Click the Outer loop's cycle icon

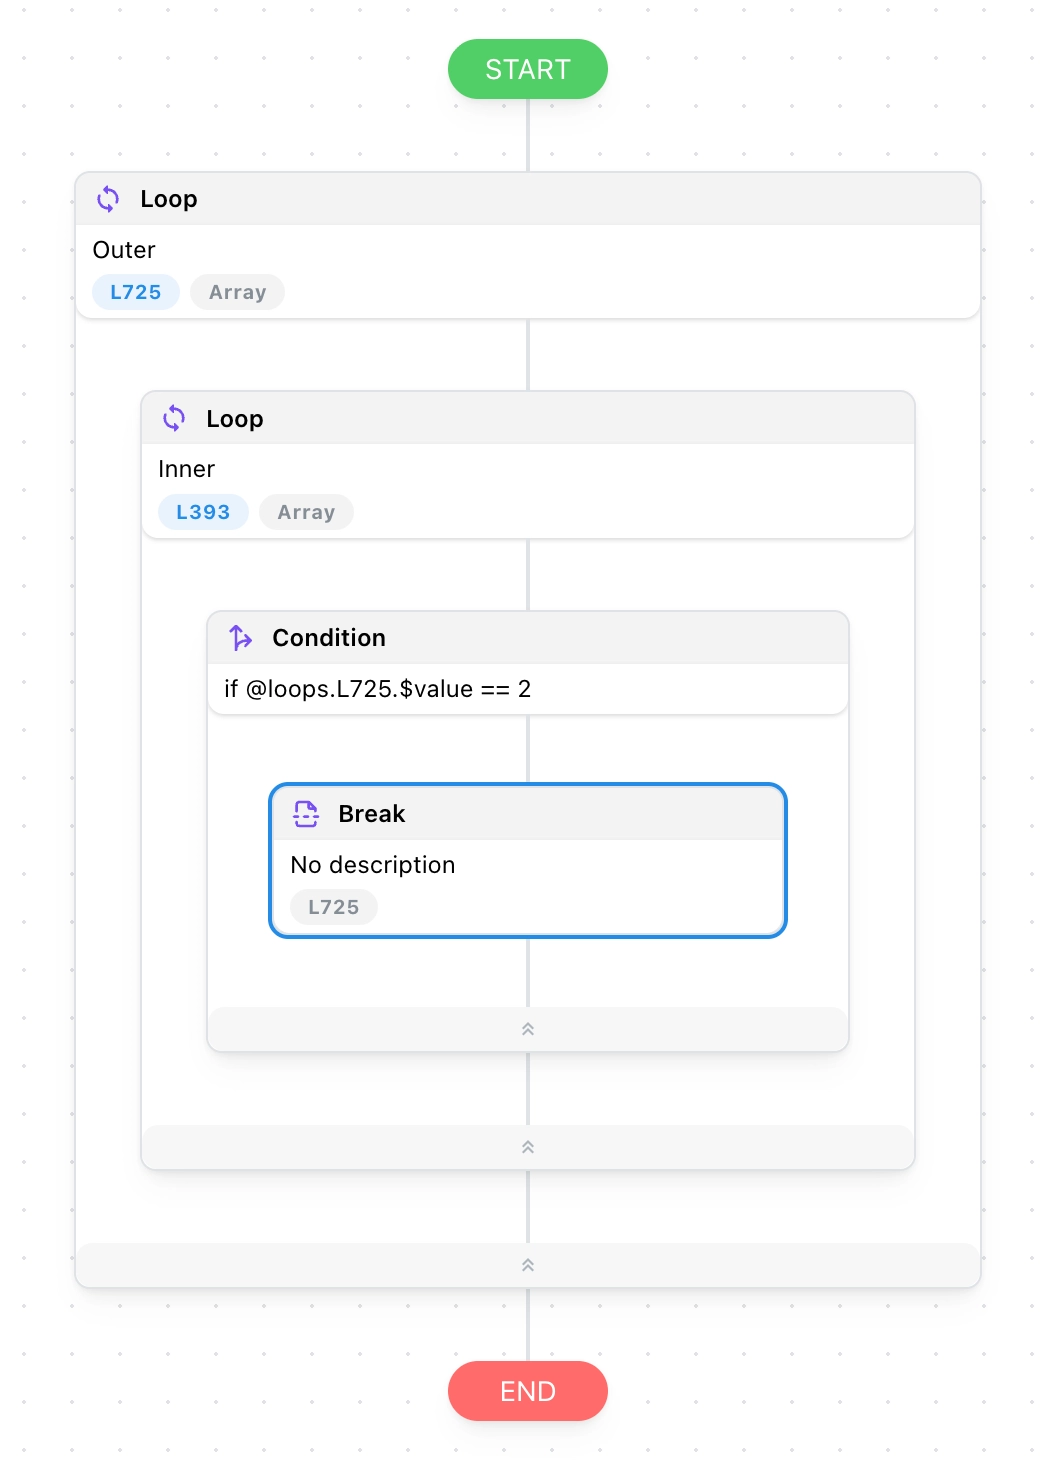(108, 199)
